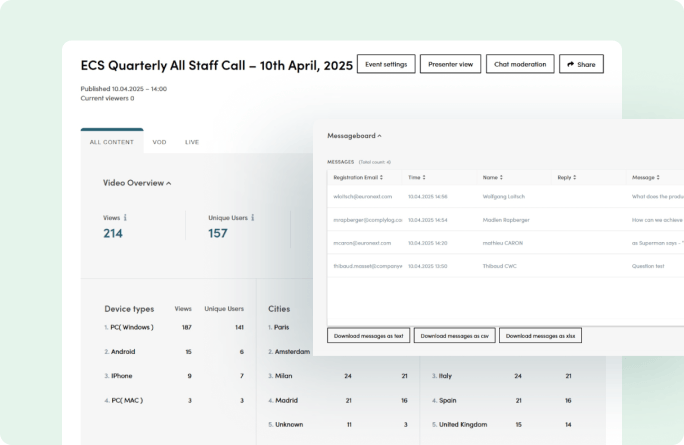The image size is (684, 445).
Task: Click Amsterdam in Cities list
Action: (292, 352)
